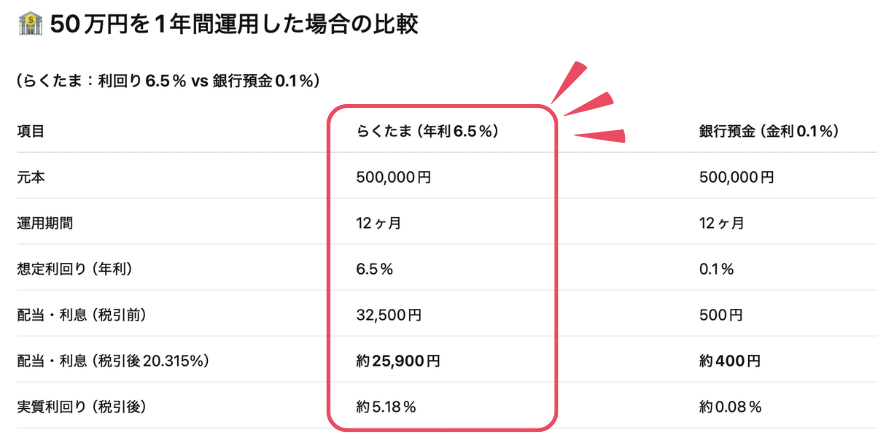This screenshot has height=441, width=887.
Task: Click the 想定利回り (年利) row label
Action: tap(75, 269)
